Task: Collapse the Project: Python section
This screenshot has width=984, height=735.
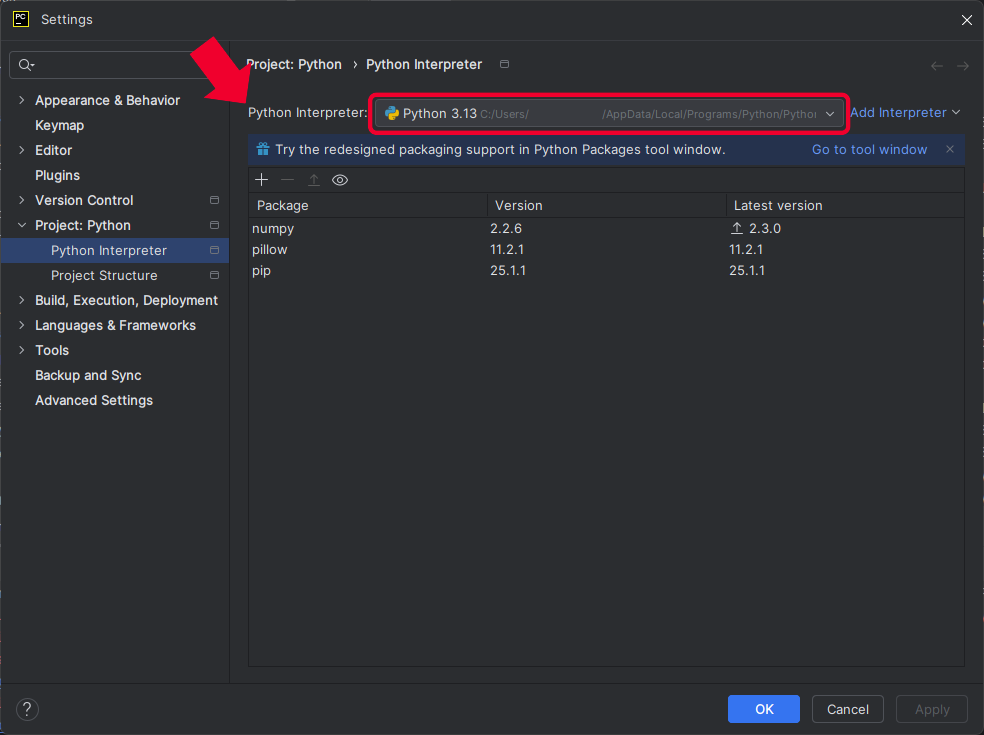Action: click(x=22, y=226)
